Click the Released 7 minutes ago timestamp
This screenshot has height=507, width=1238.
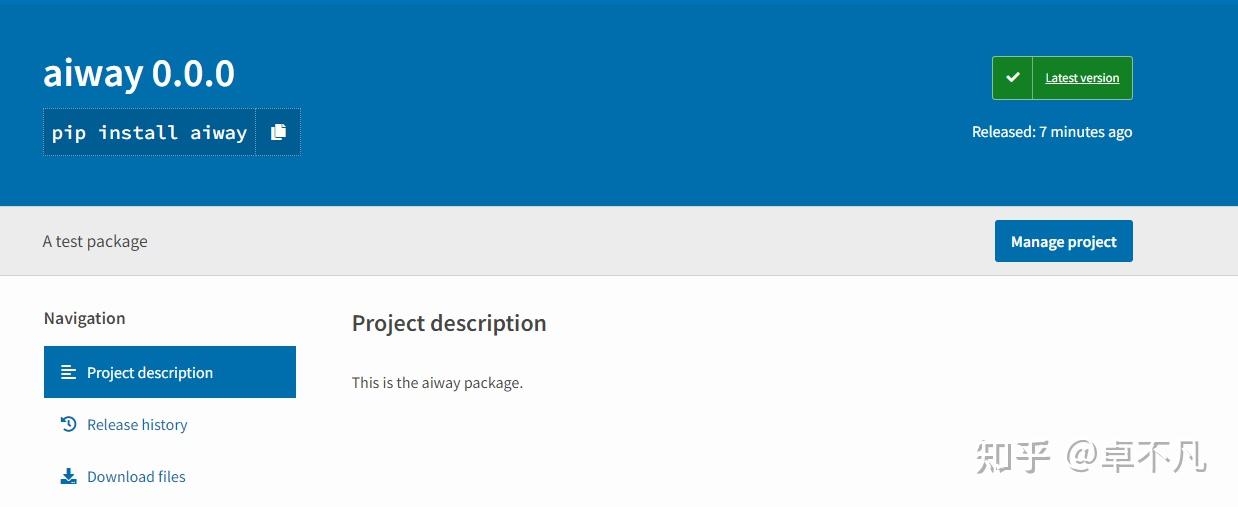[1052, 132]
